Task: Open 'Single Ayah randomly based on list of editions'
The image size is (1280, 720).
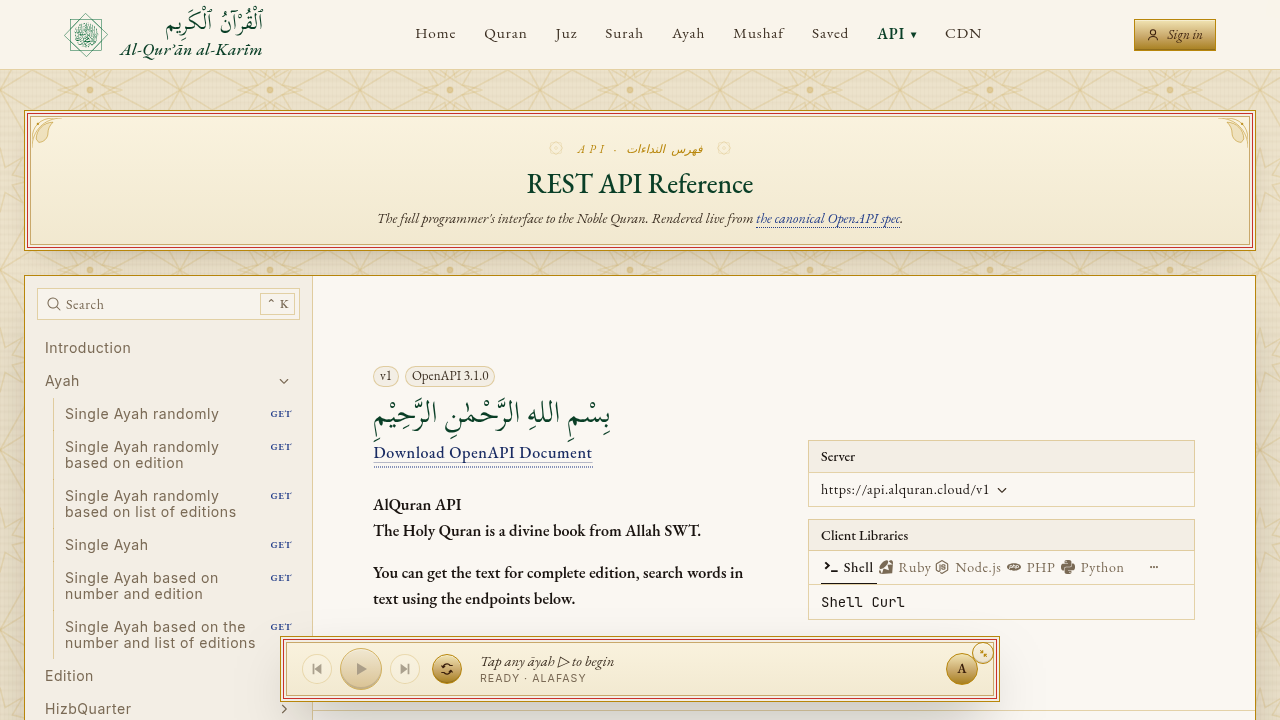Action: point(168,504)
